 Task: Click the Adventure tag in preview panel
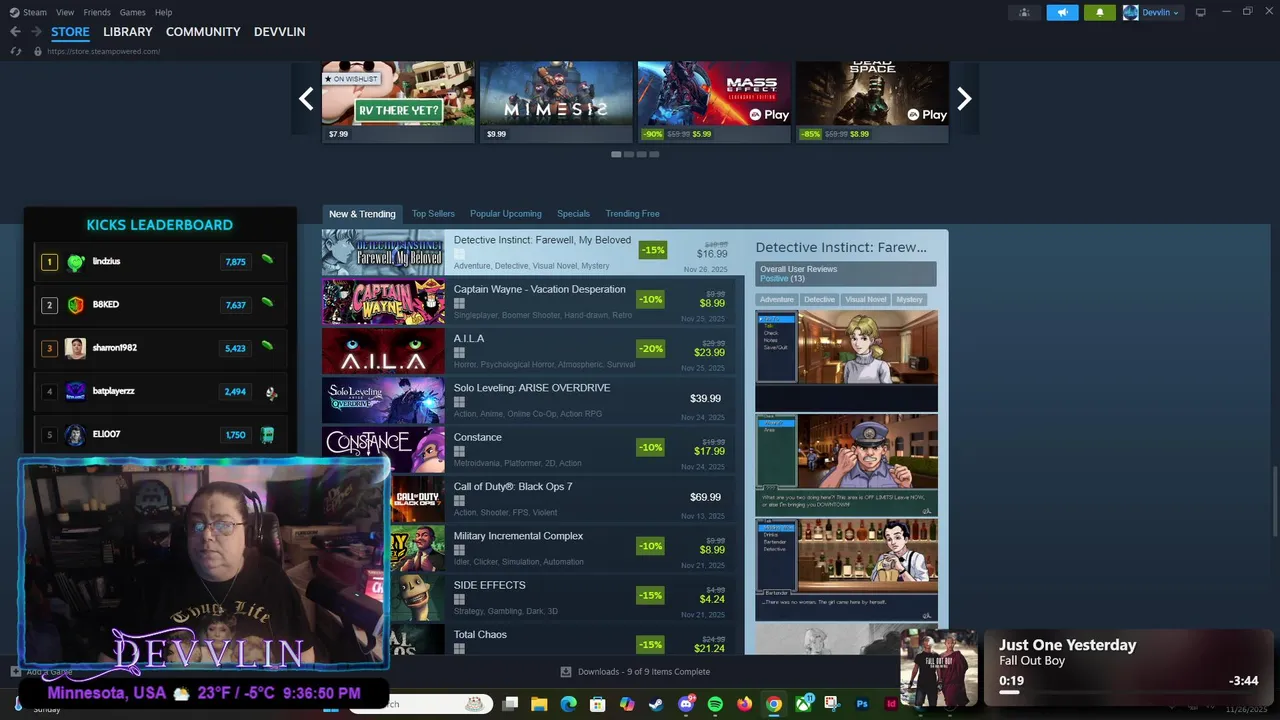coord(776,299)
